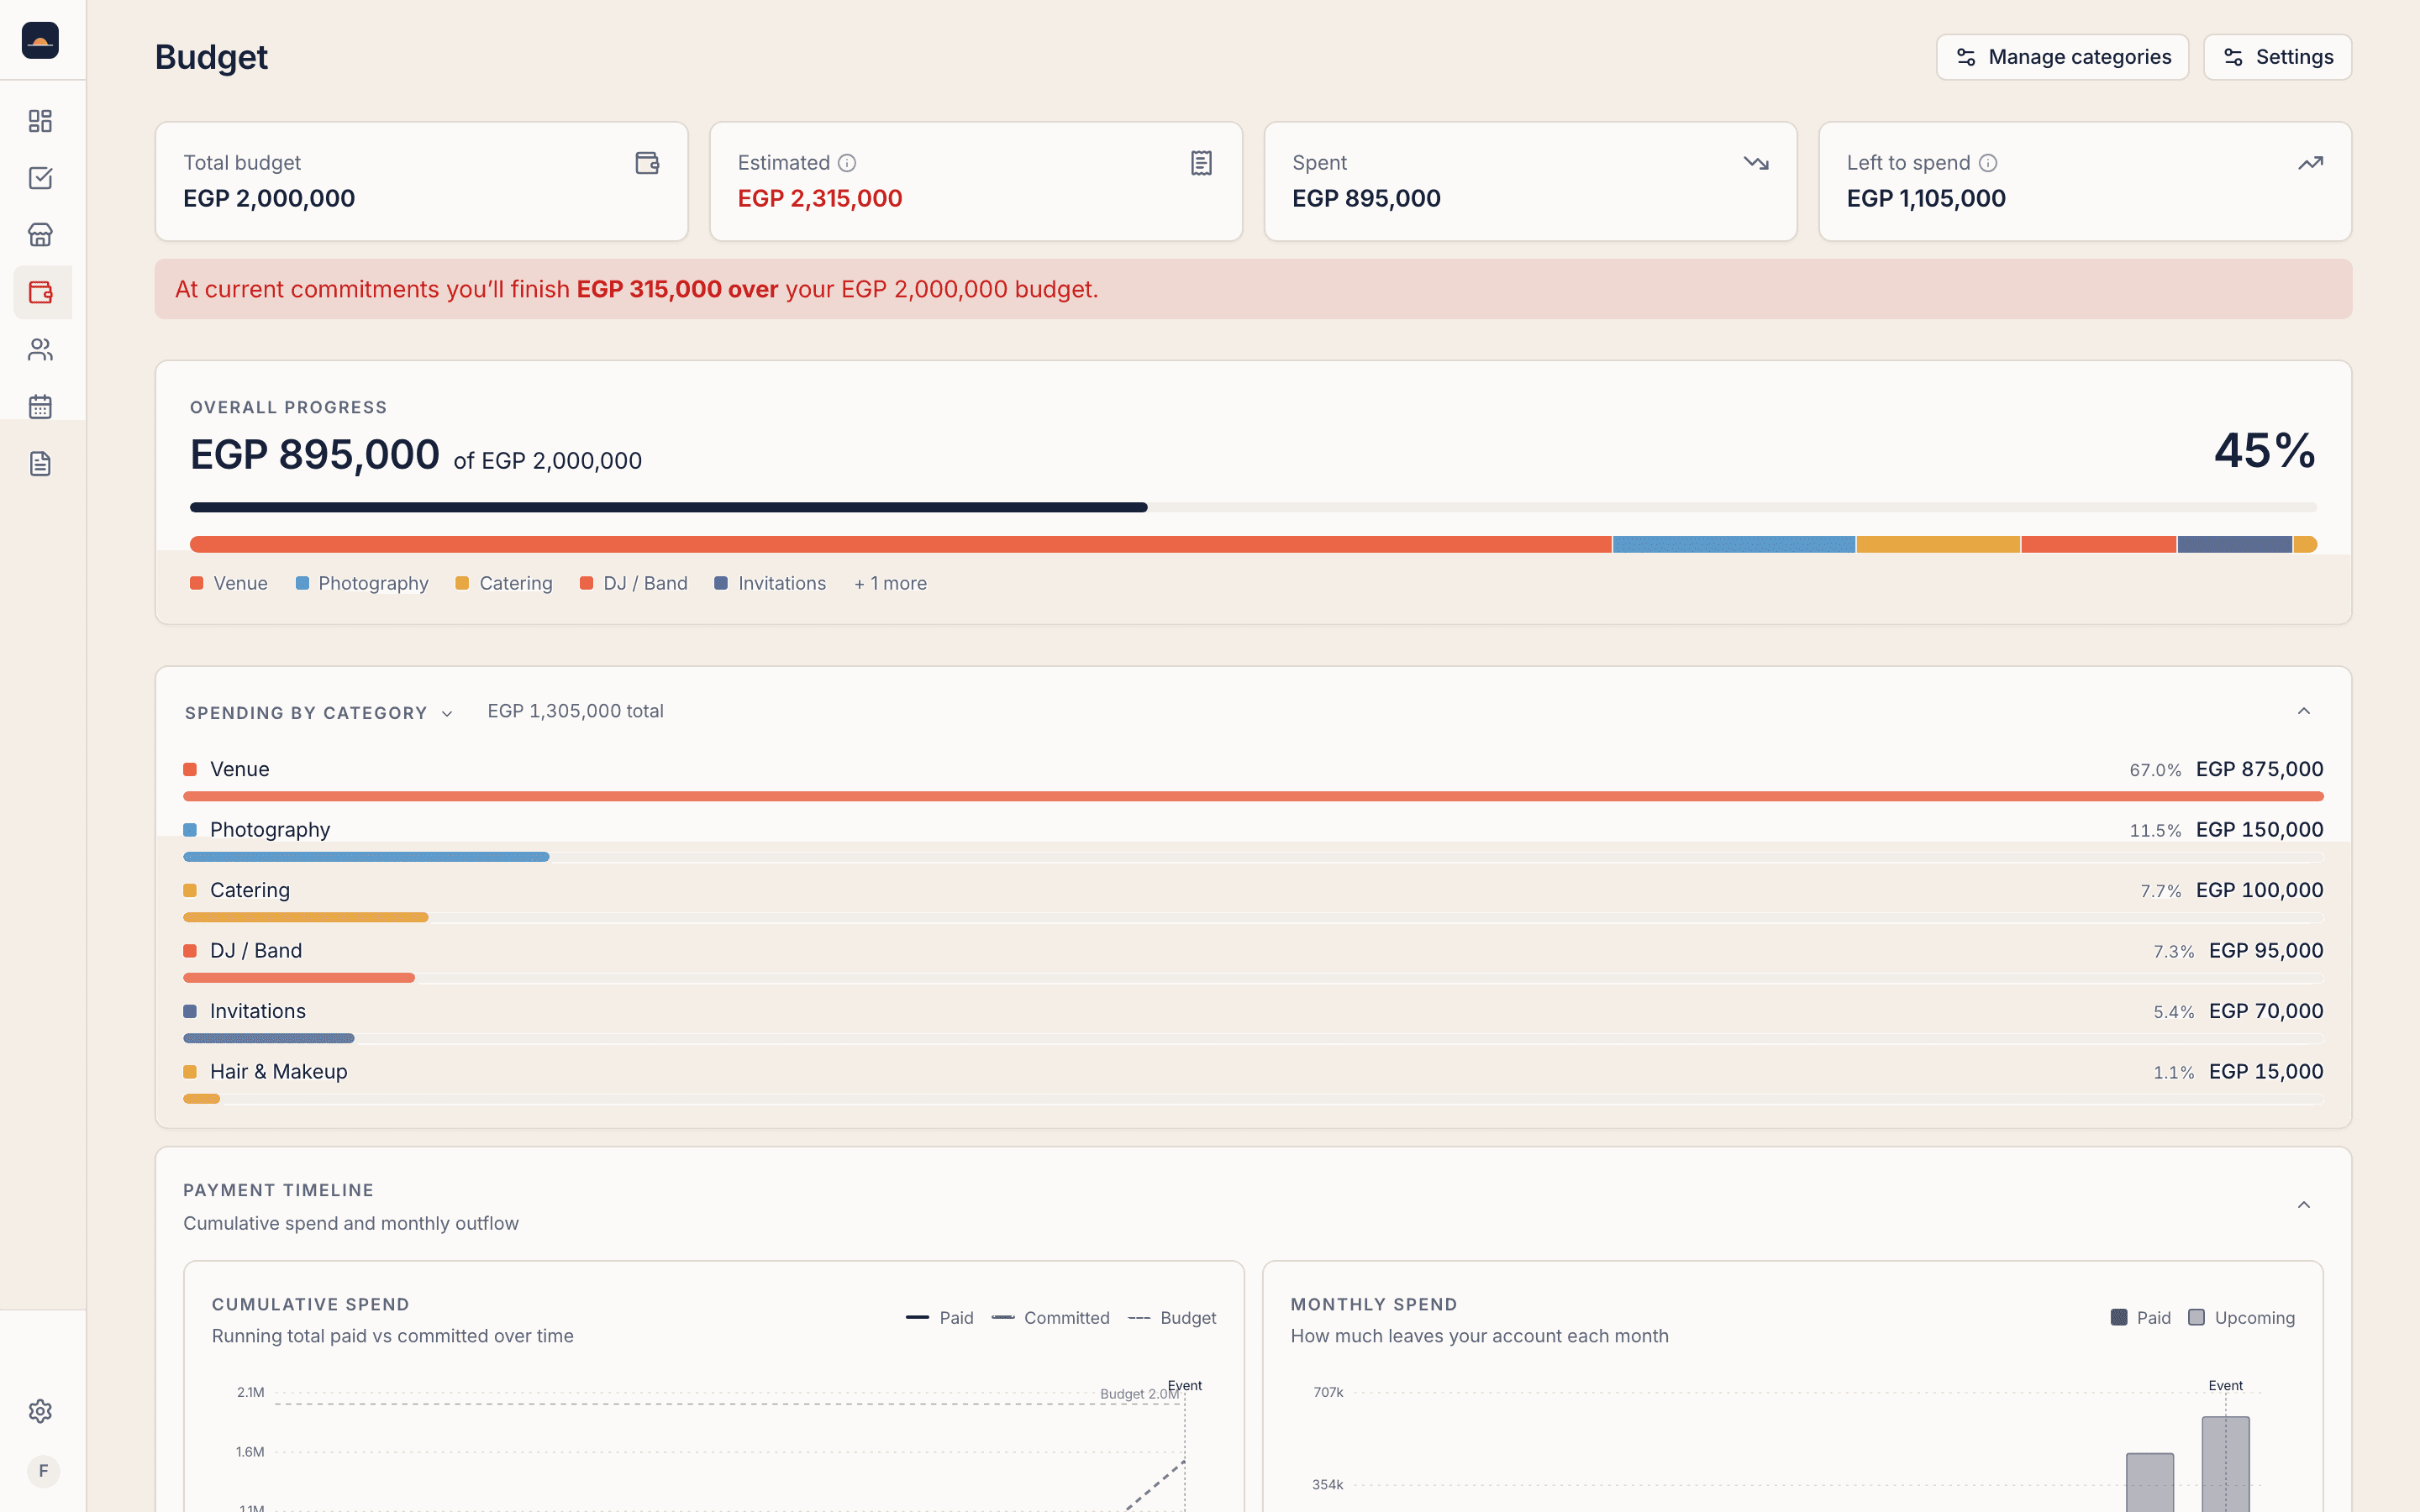Open the user avatar labeled F
The image size is (2420, 1512).
43,1471
